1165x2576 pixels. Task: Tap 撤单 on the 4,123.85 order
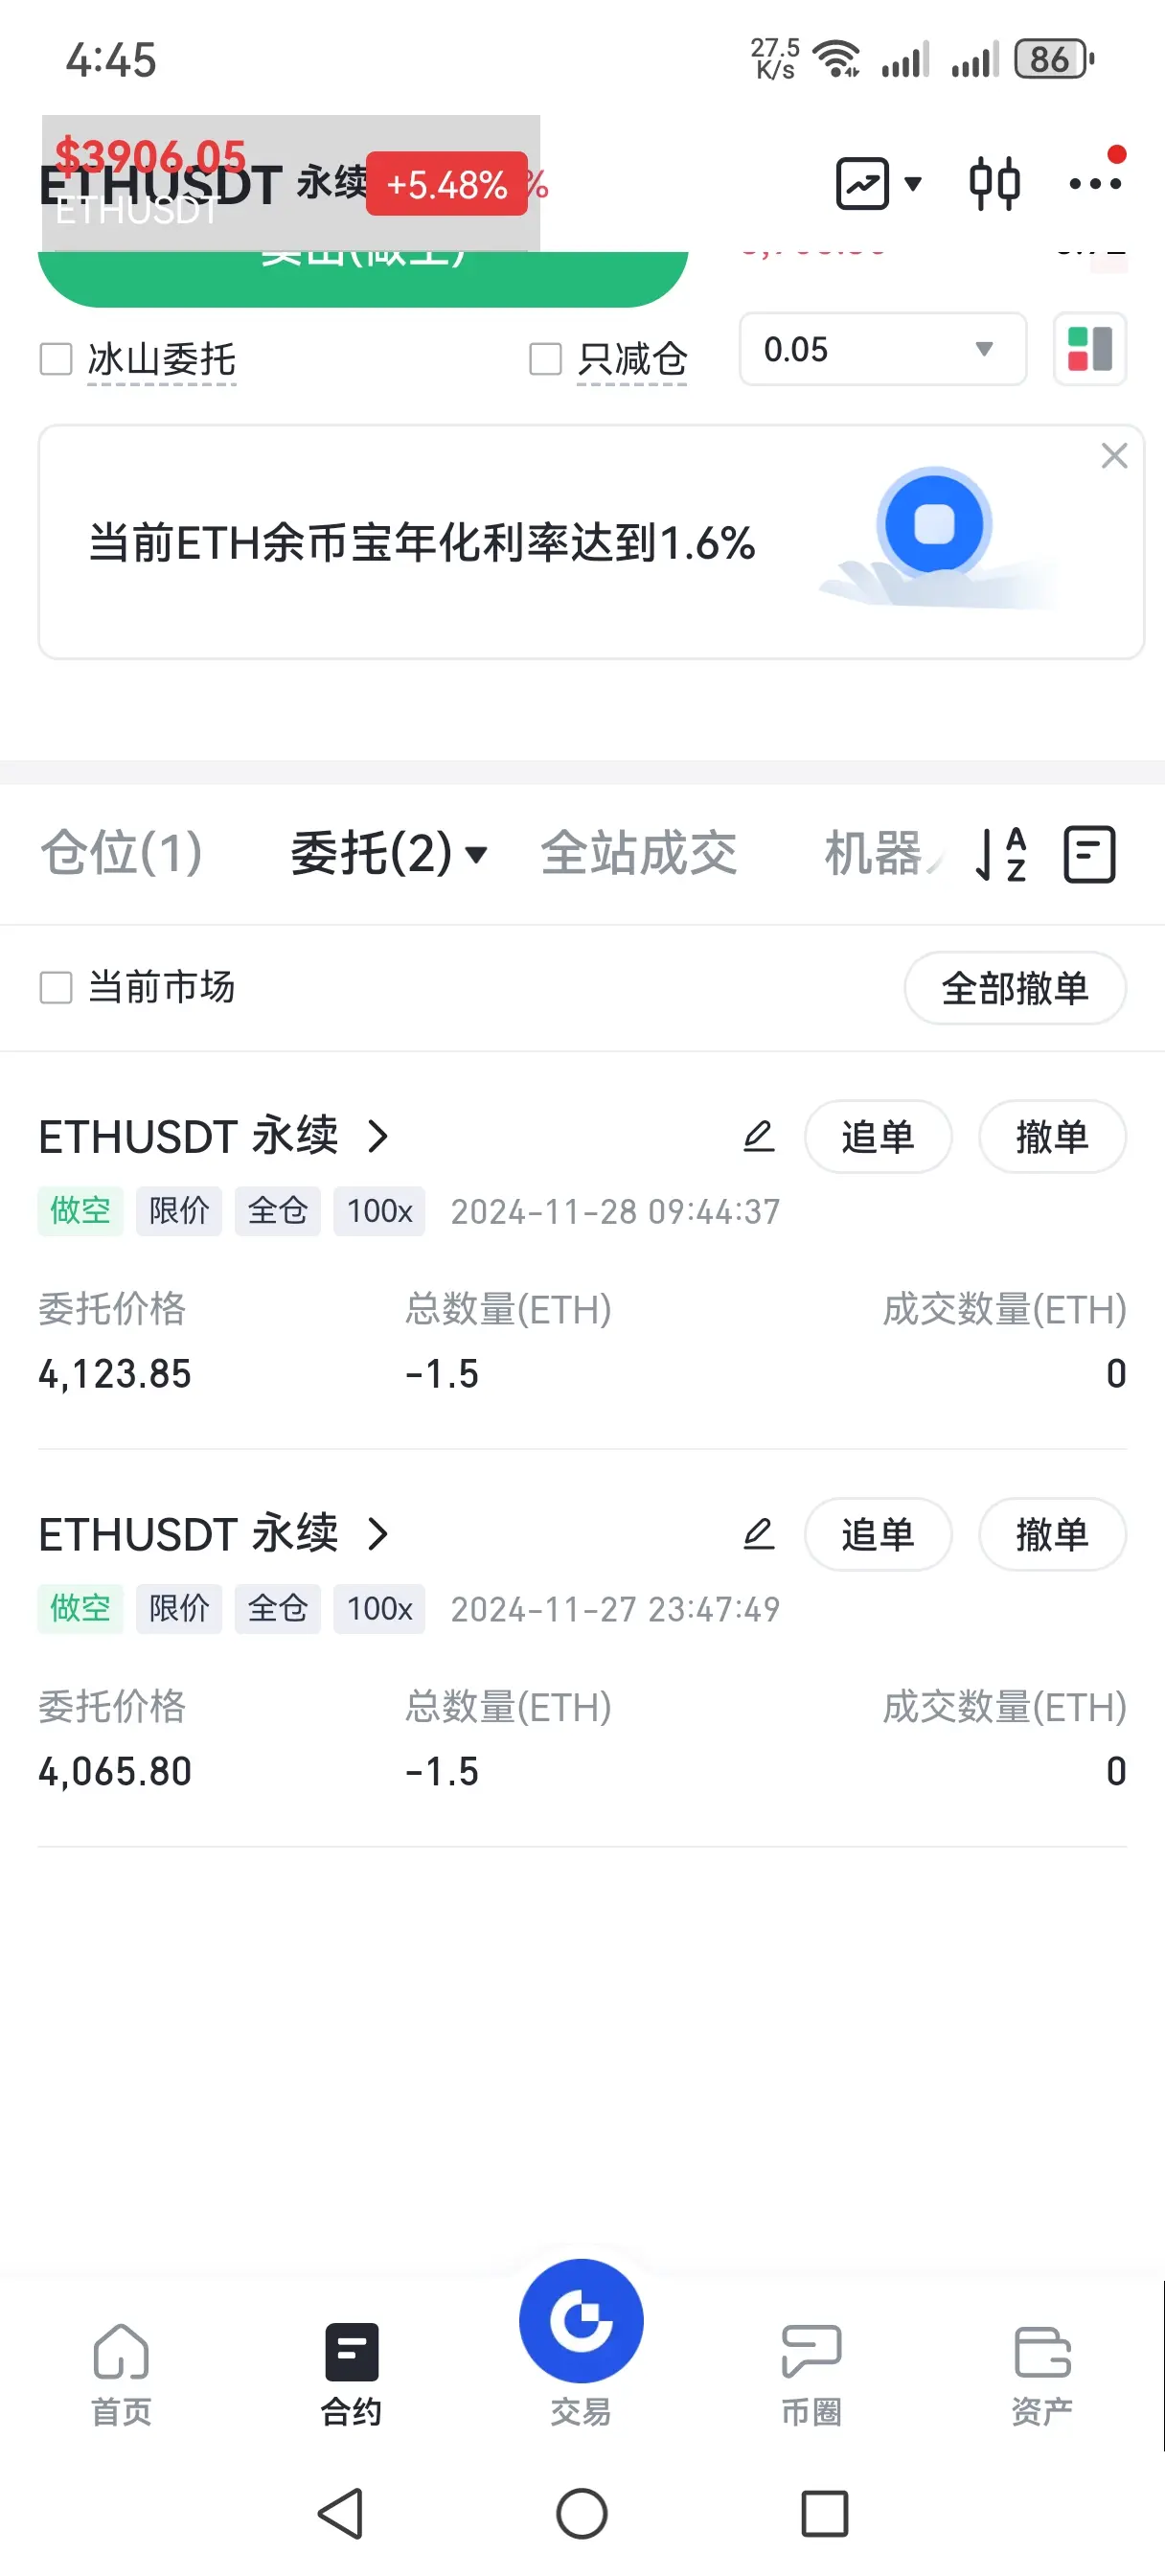(x=1052, y=1136)
